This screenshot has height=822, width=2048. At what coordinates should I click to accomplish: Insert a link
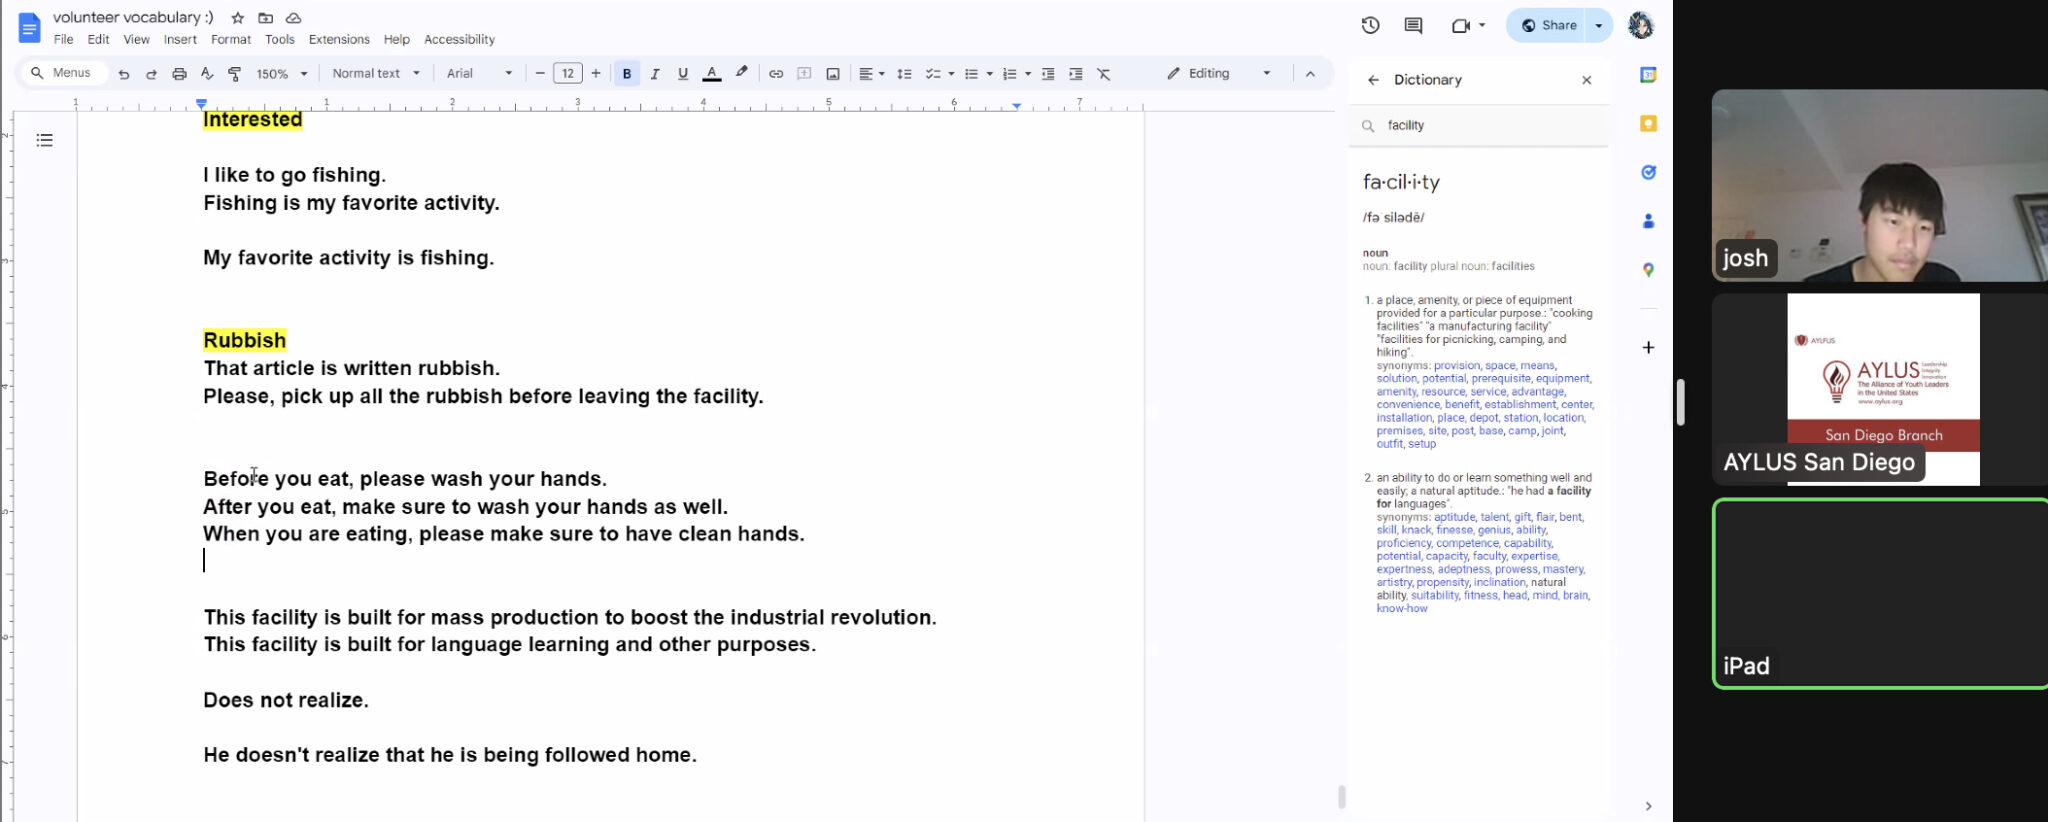point(776,74)
